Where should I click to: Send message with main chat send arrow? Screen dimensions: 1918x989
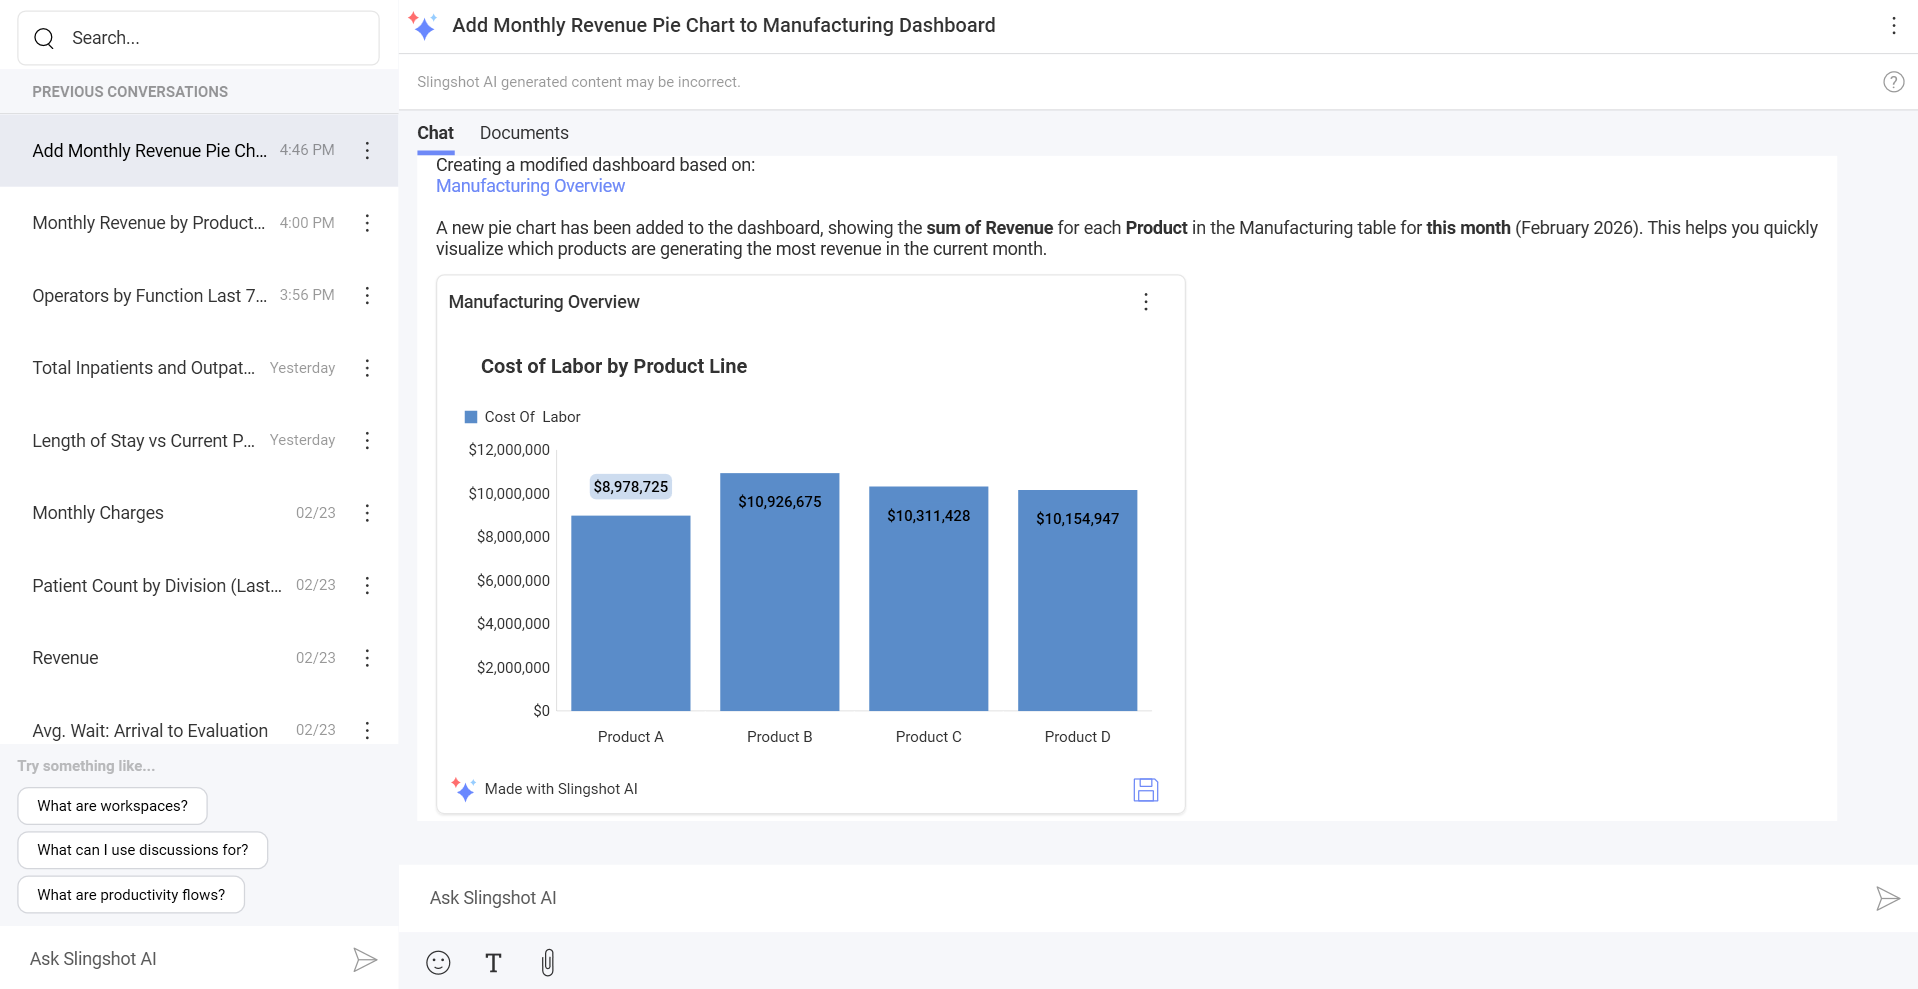(1887, 898)
